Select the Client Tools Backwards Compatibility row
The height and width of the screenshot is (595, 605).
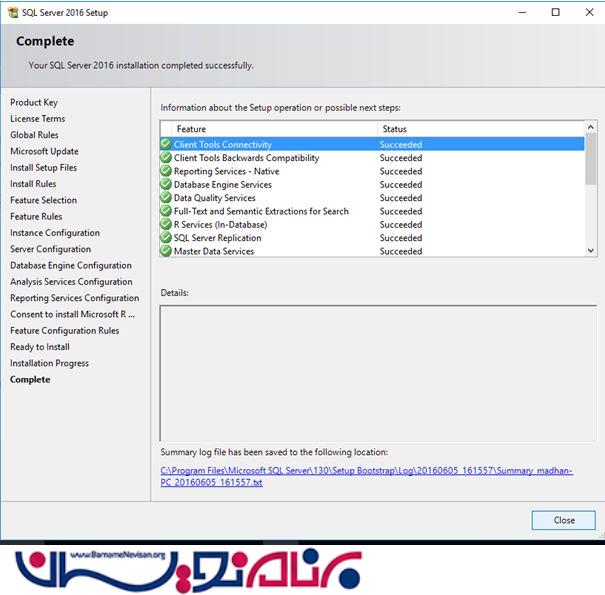tap(246, 158)
